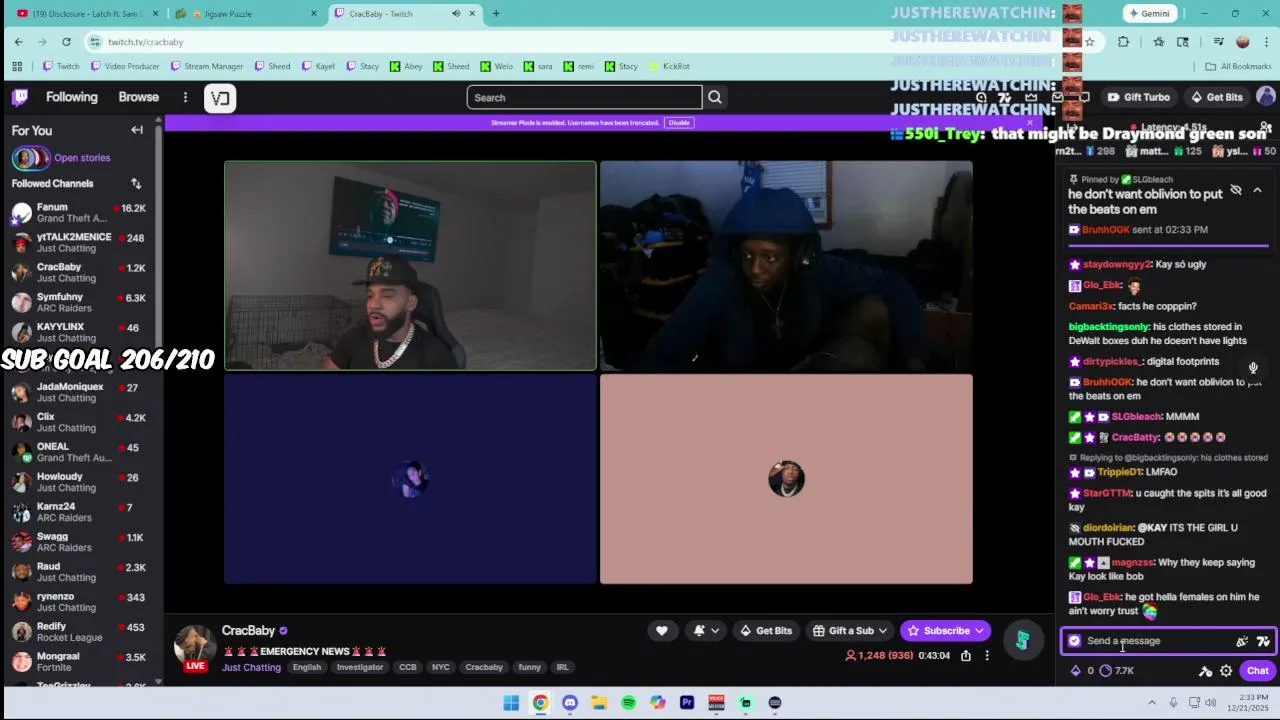Open File Explorer from the taskbar

pyautogui.click(x=599, y=703)
